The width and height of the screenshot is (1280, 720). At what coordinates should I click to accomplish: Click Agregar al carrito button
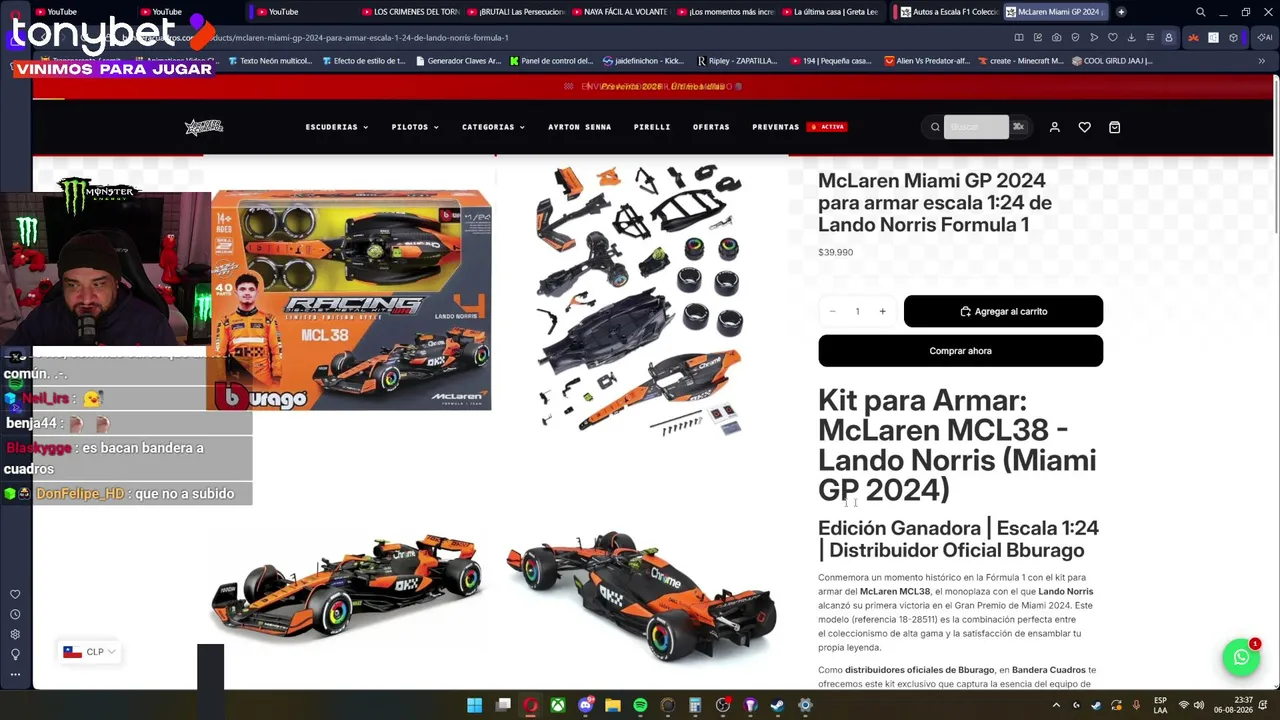click(x=1003, y=311)
